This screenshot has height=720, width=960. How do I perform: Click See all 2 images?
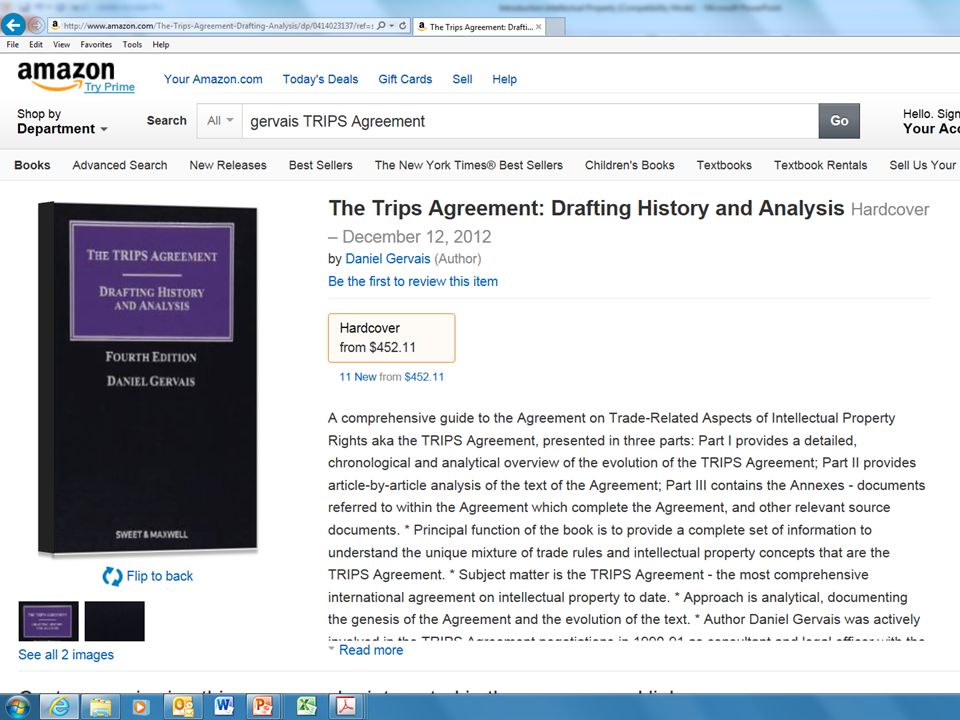tap(66, 654)
